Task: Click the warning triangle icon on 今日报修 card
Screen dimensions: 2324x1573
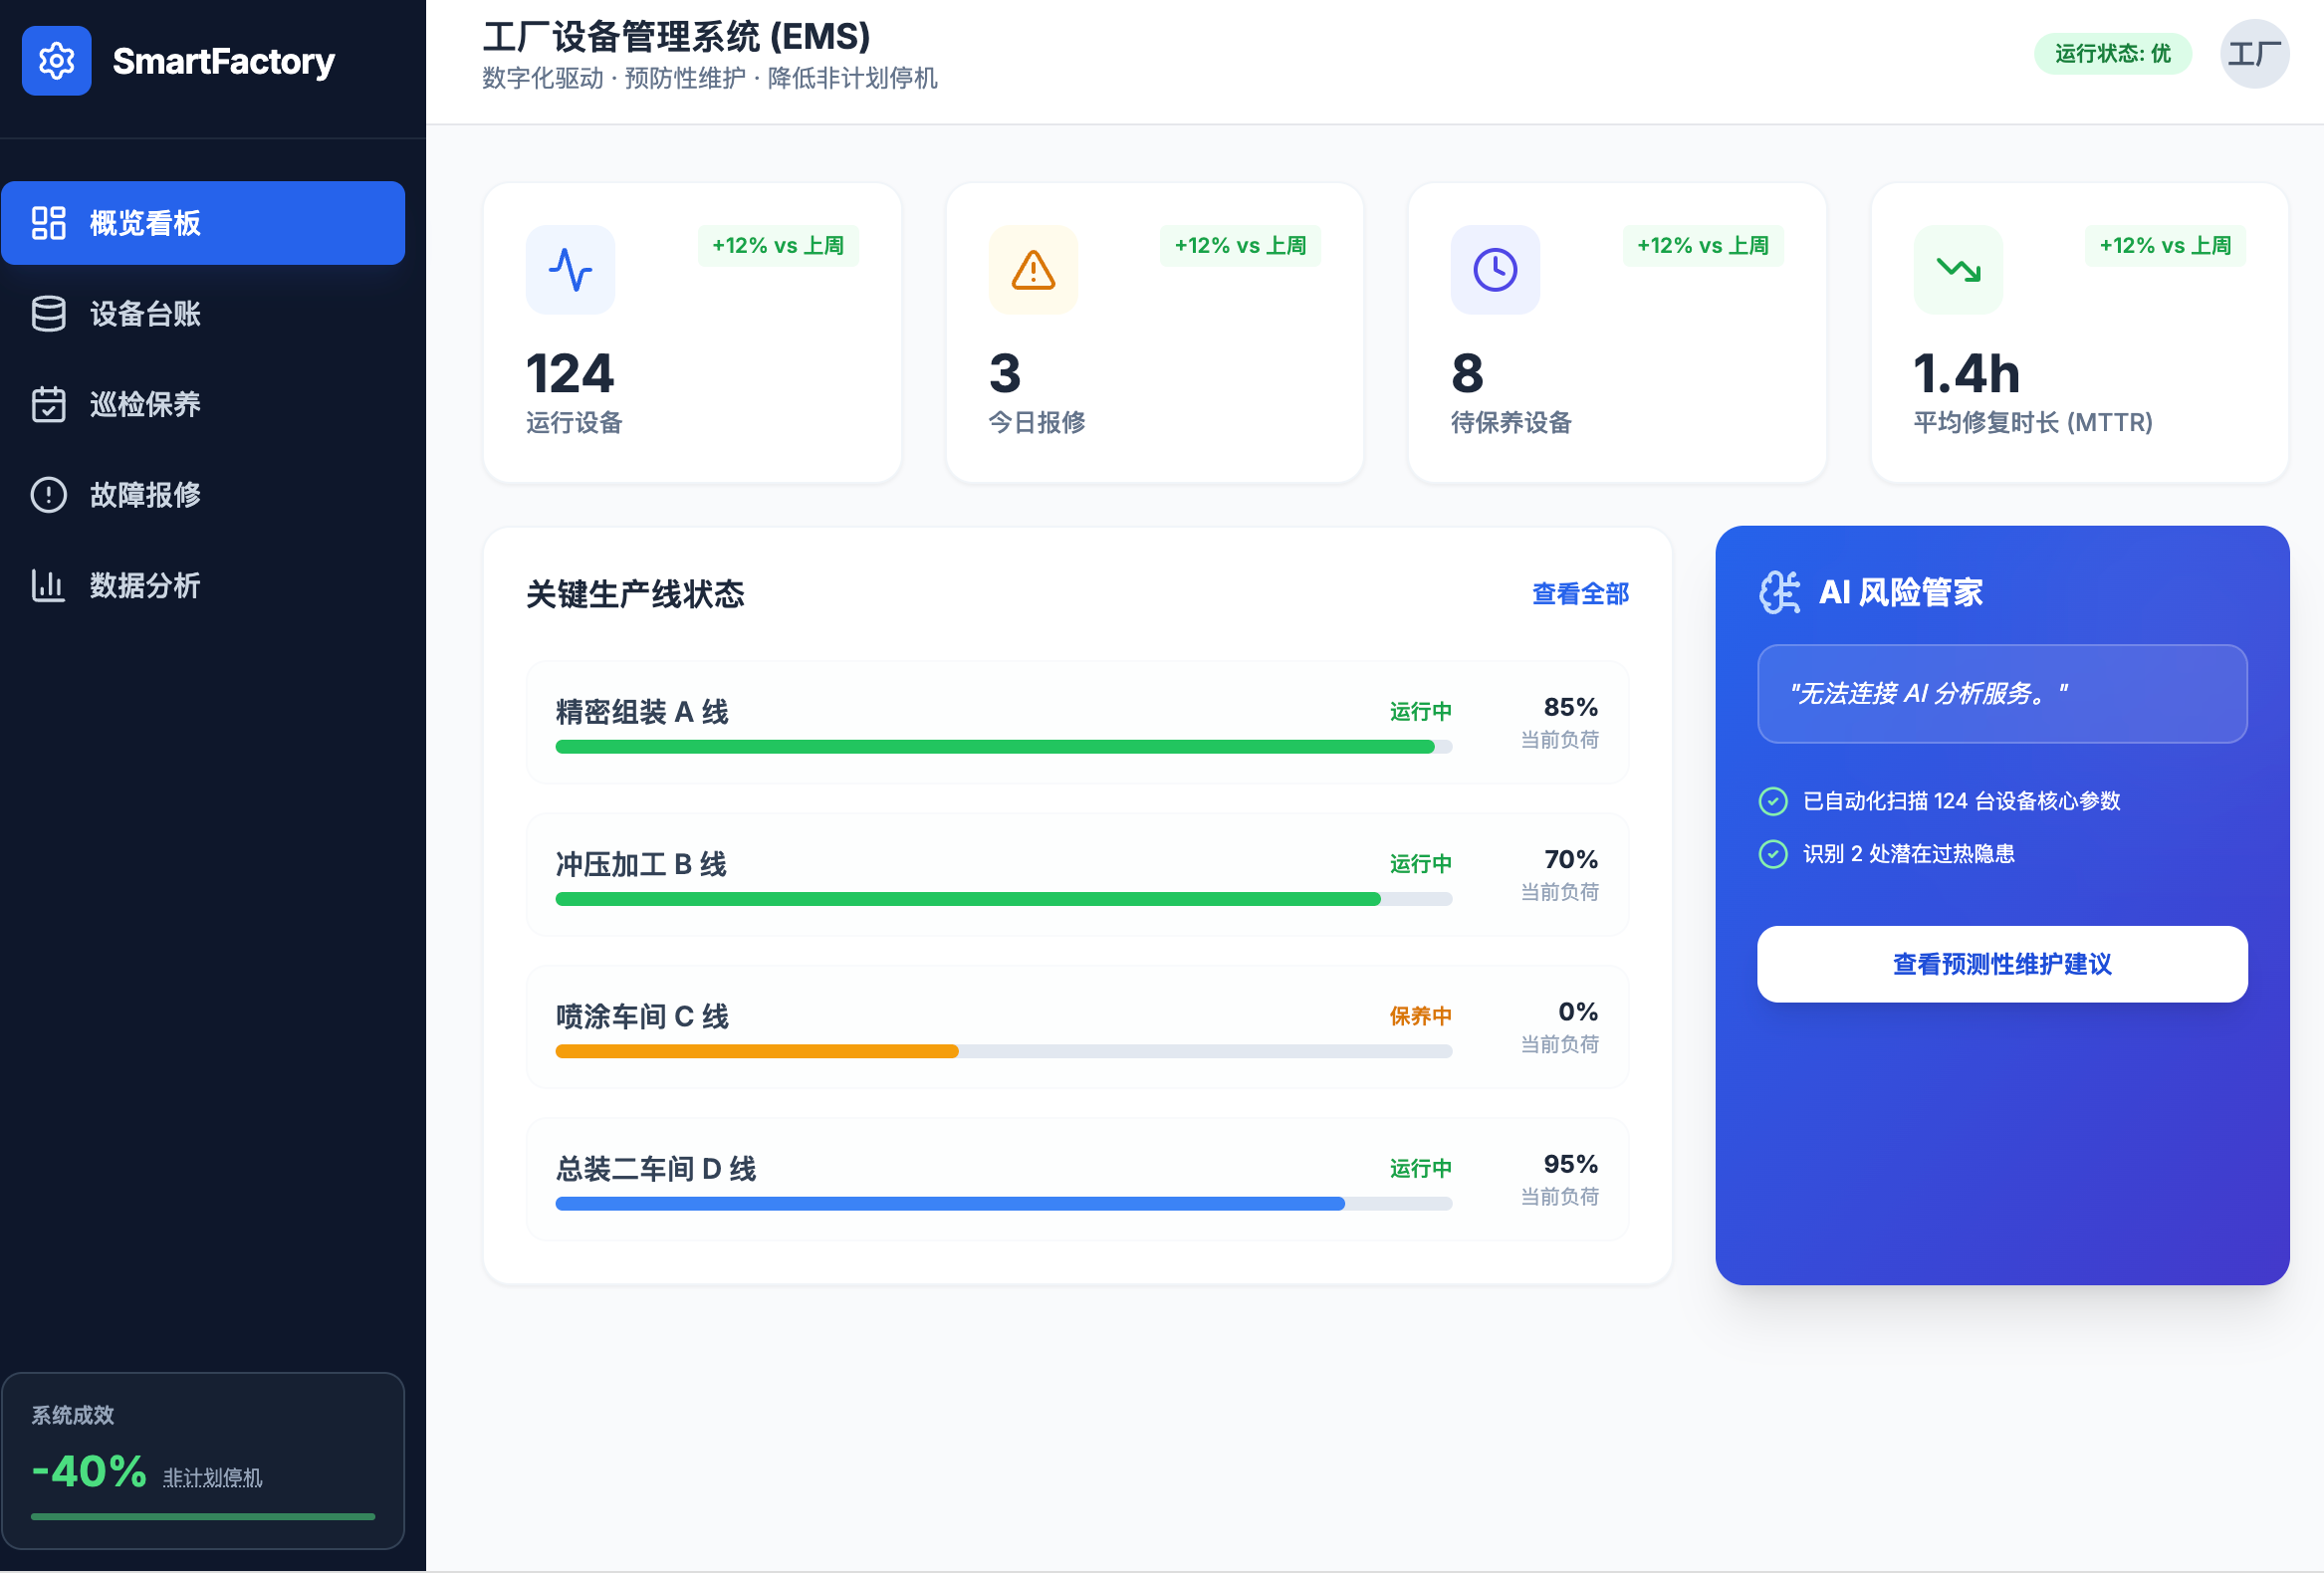Action: (1033, 270)
